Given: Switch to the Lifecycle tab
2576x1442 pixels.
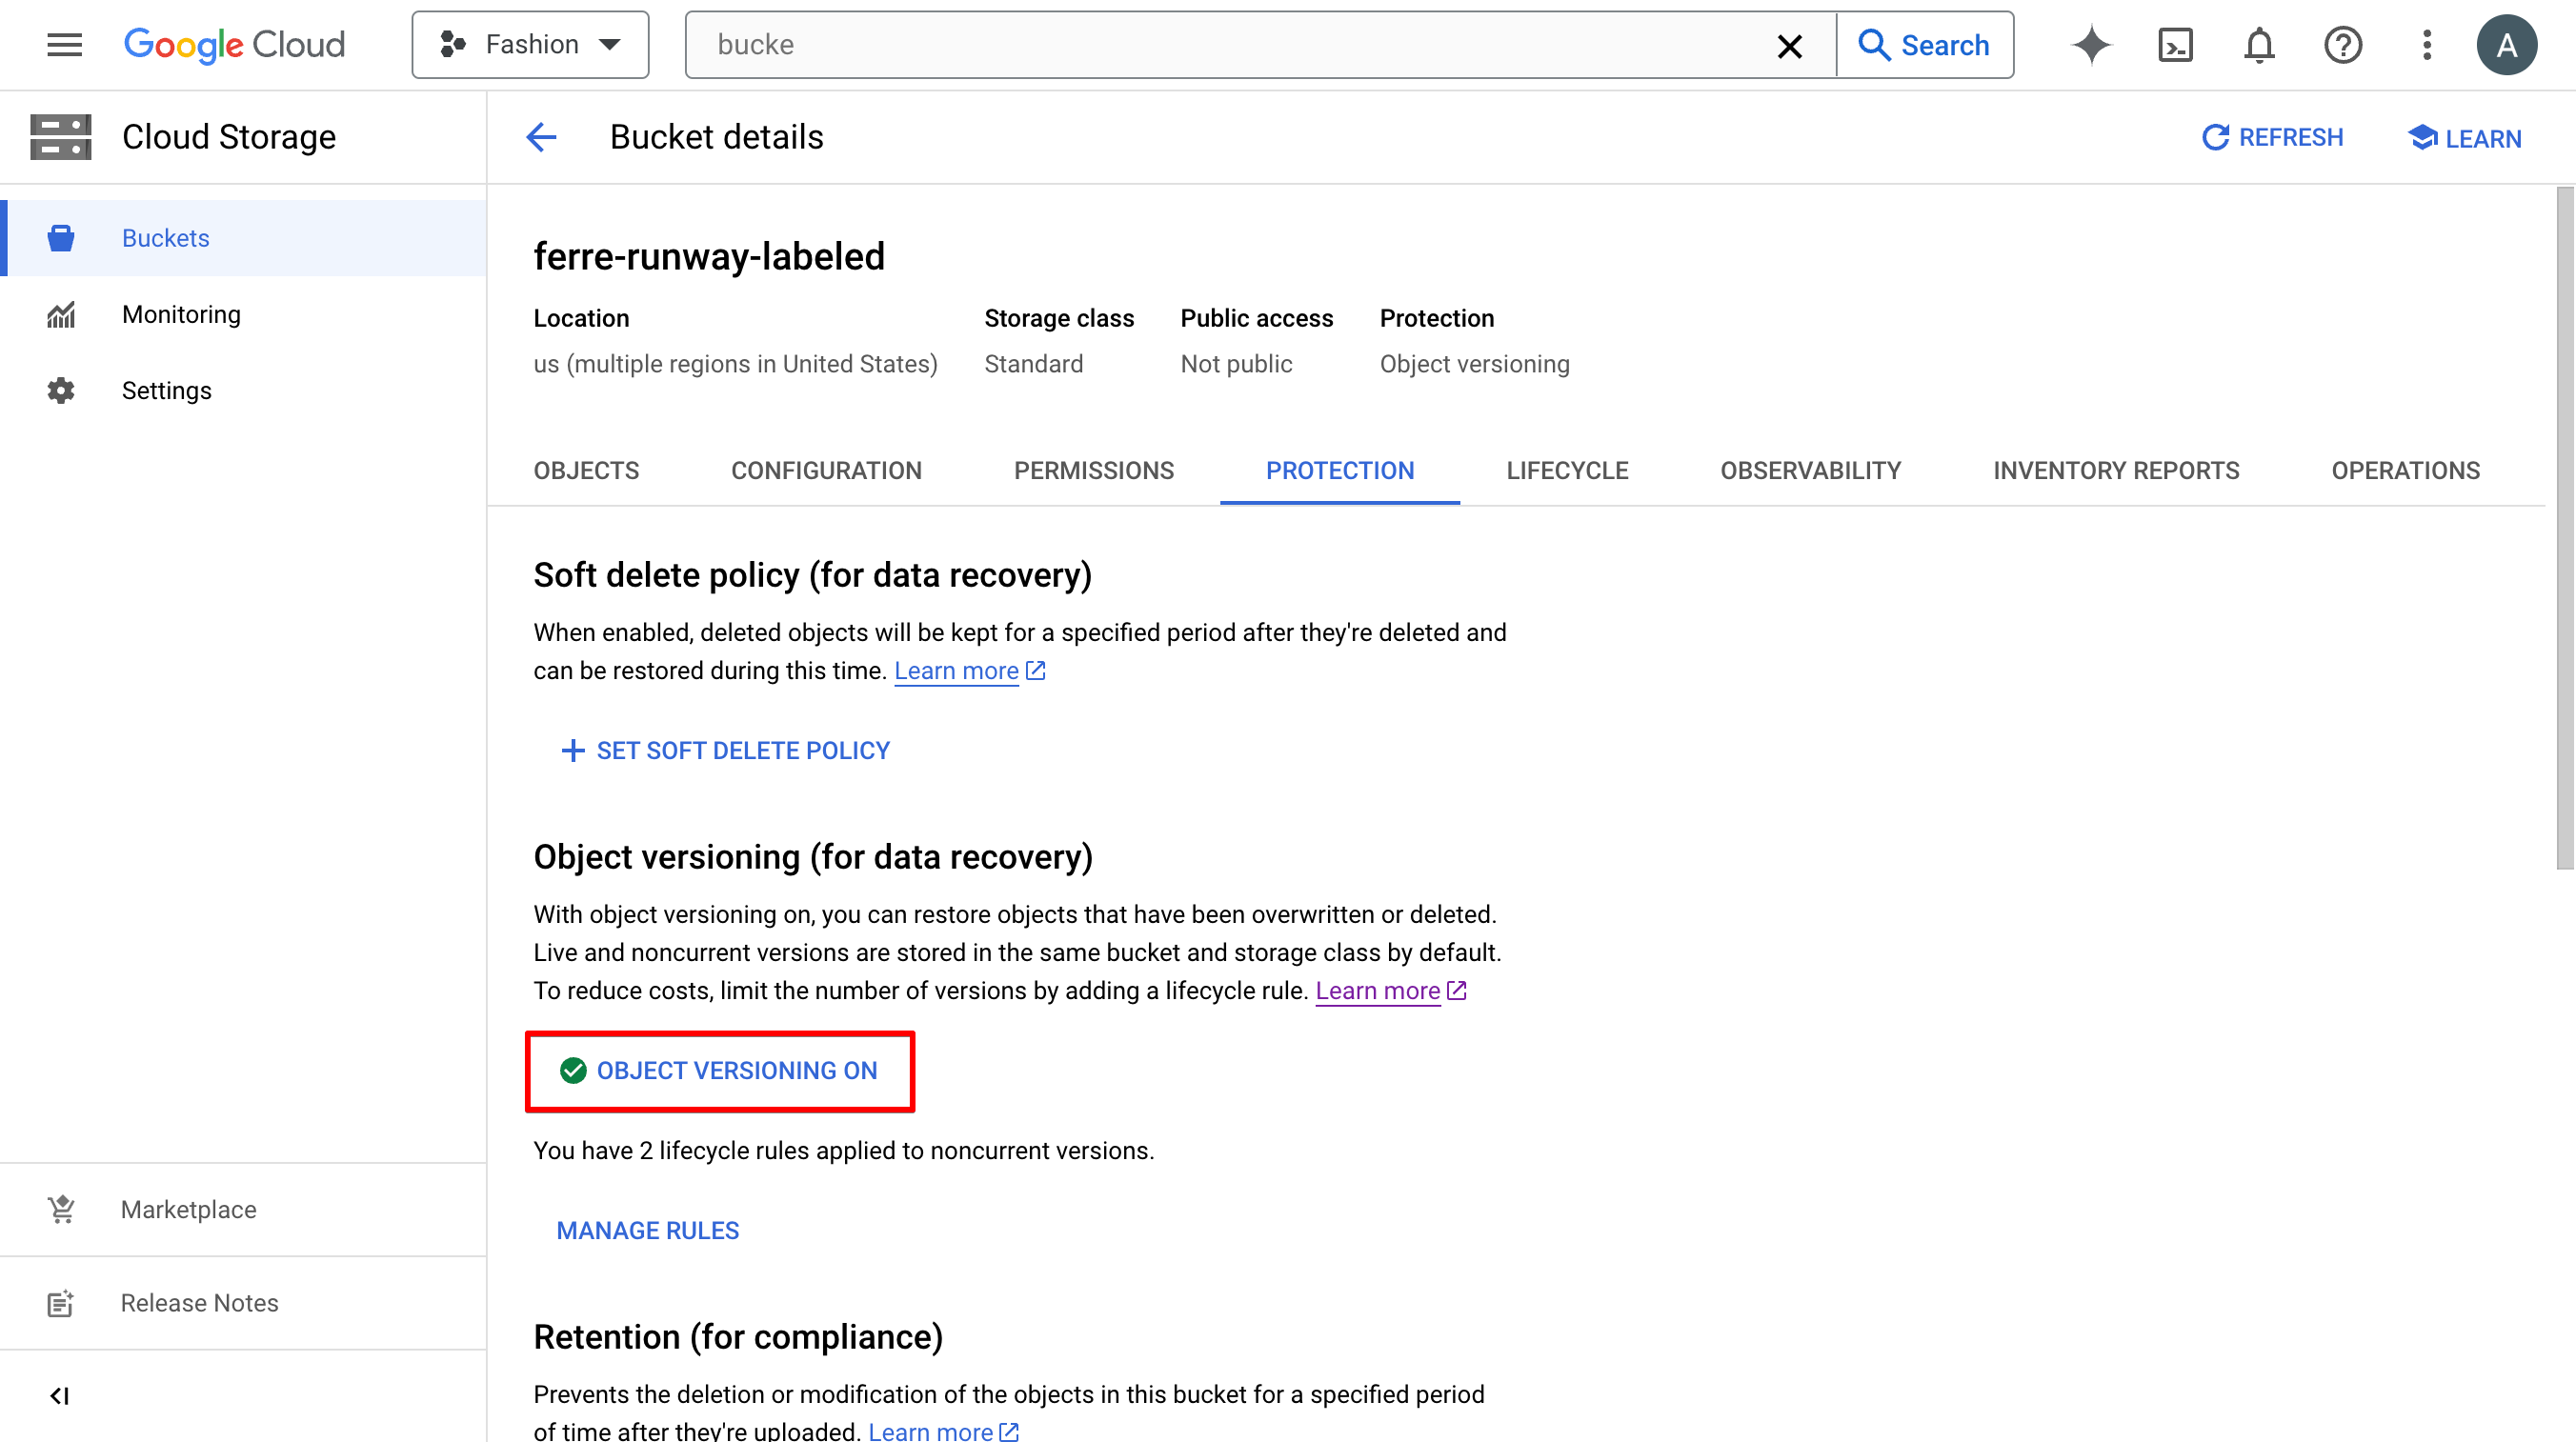Looking at the screenshot, I should [1566, 471].
